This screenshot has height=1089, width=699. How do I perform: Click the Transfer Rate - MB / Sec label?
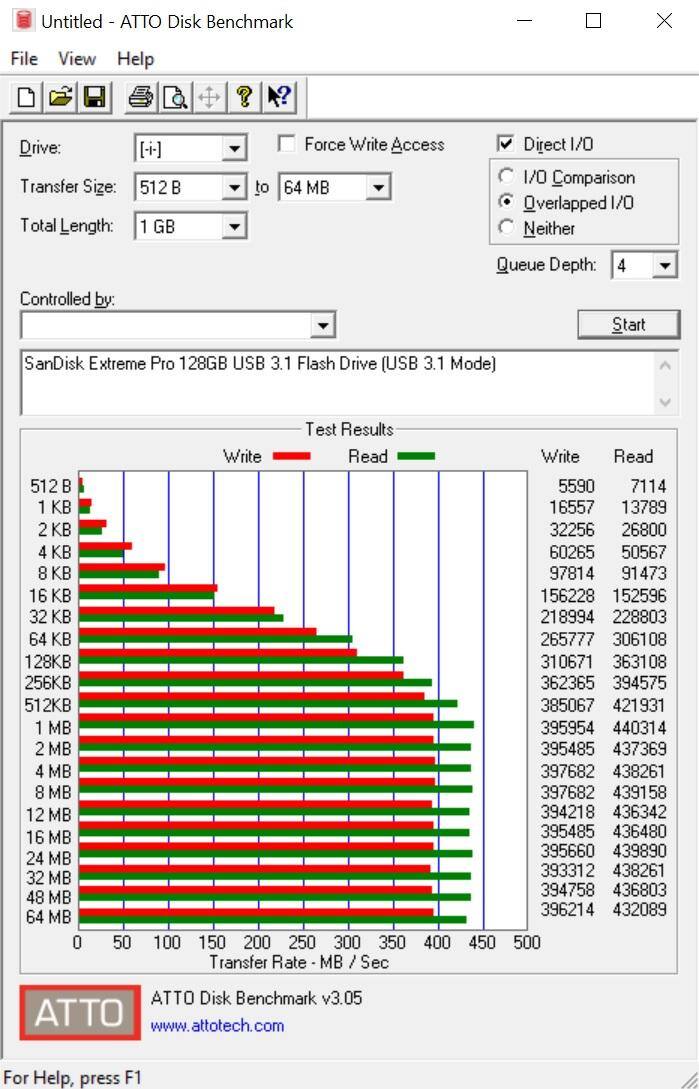tap(299, 962)
